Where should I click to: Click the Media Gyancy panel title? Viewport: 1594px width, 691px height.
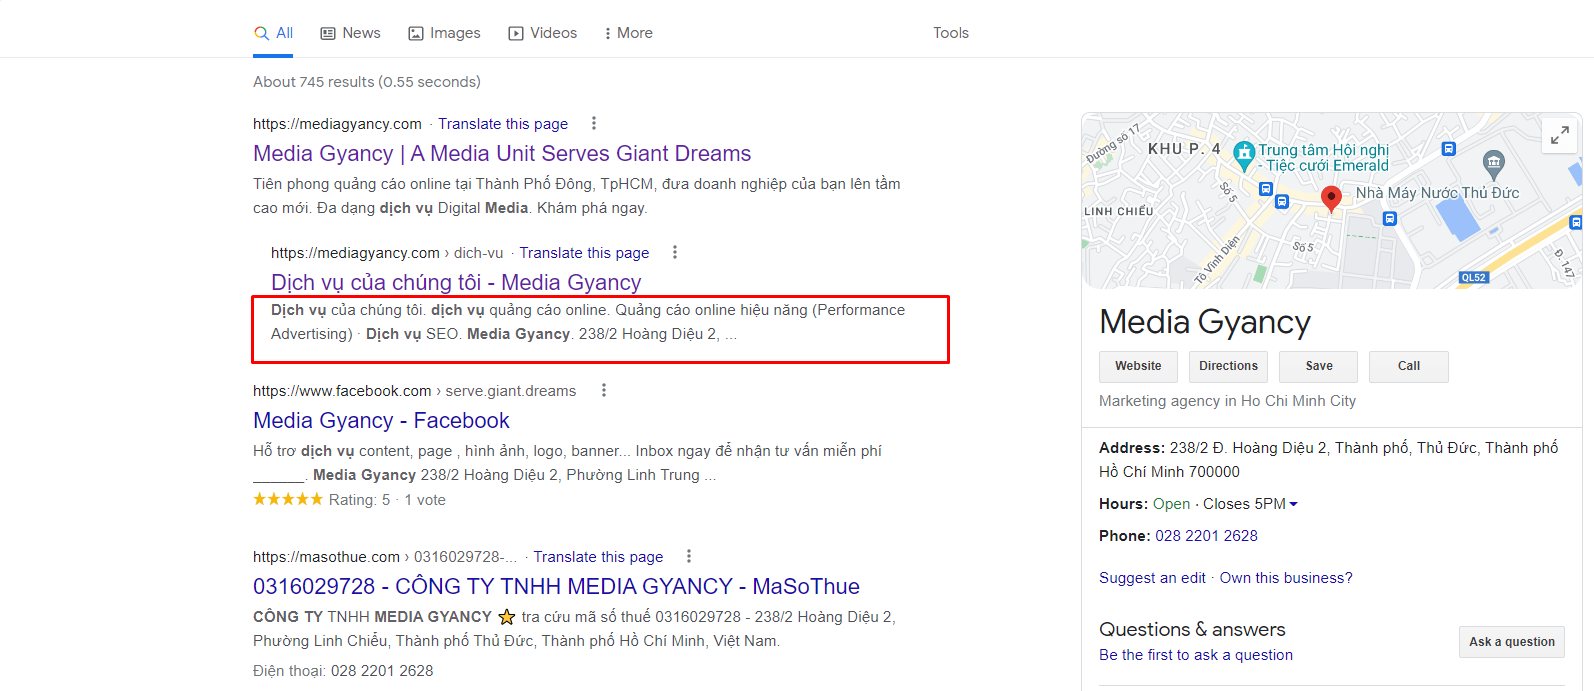pos(1205,322)
